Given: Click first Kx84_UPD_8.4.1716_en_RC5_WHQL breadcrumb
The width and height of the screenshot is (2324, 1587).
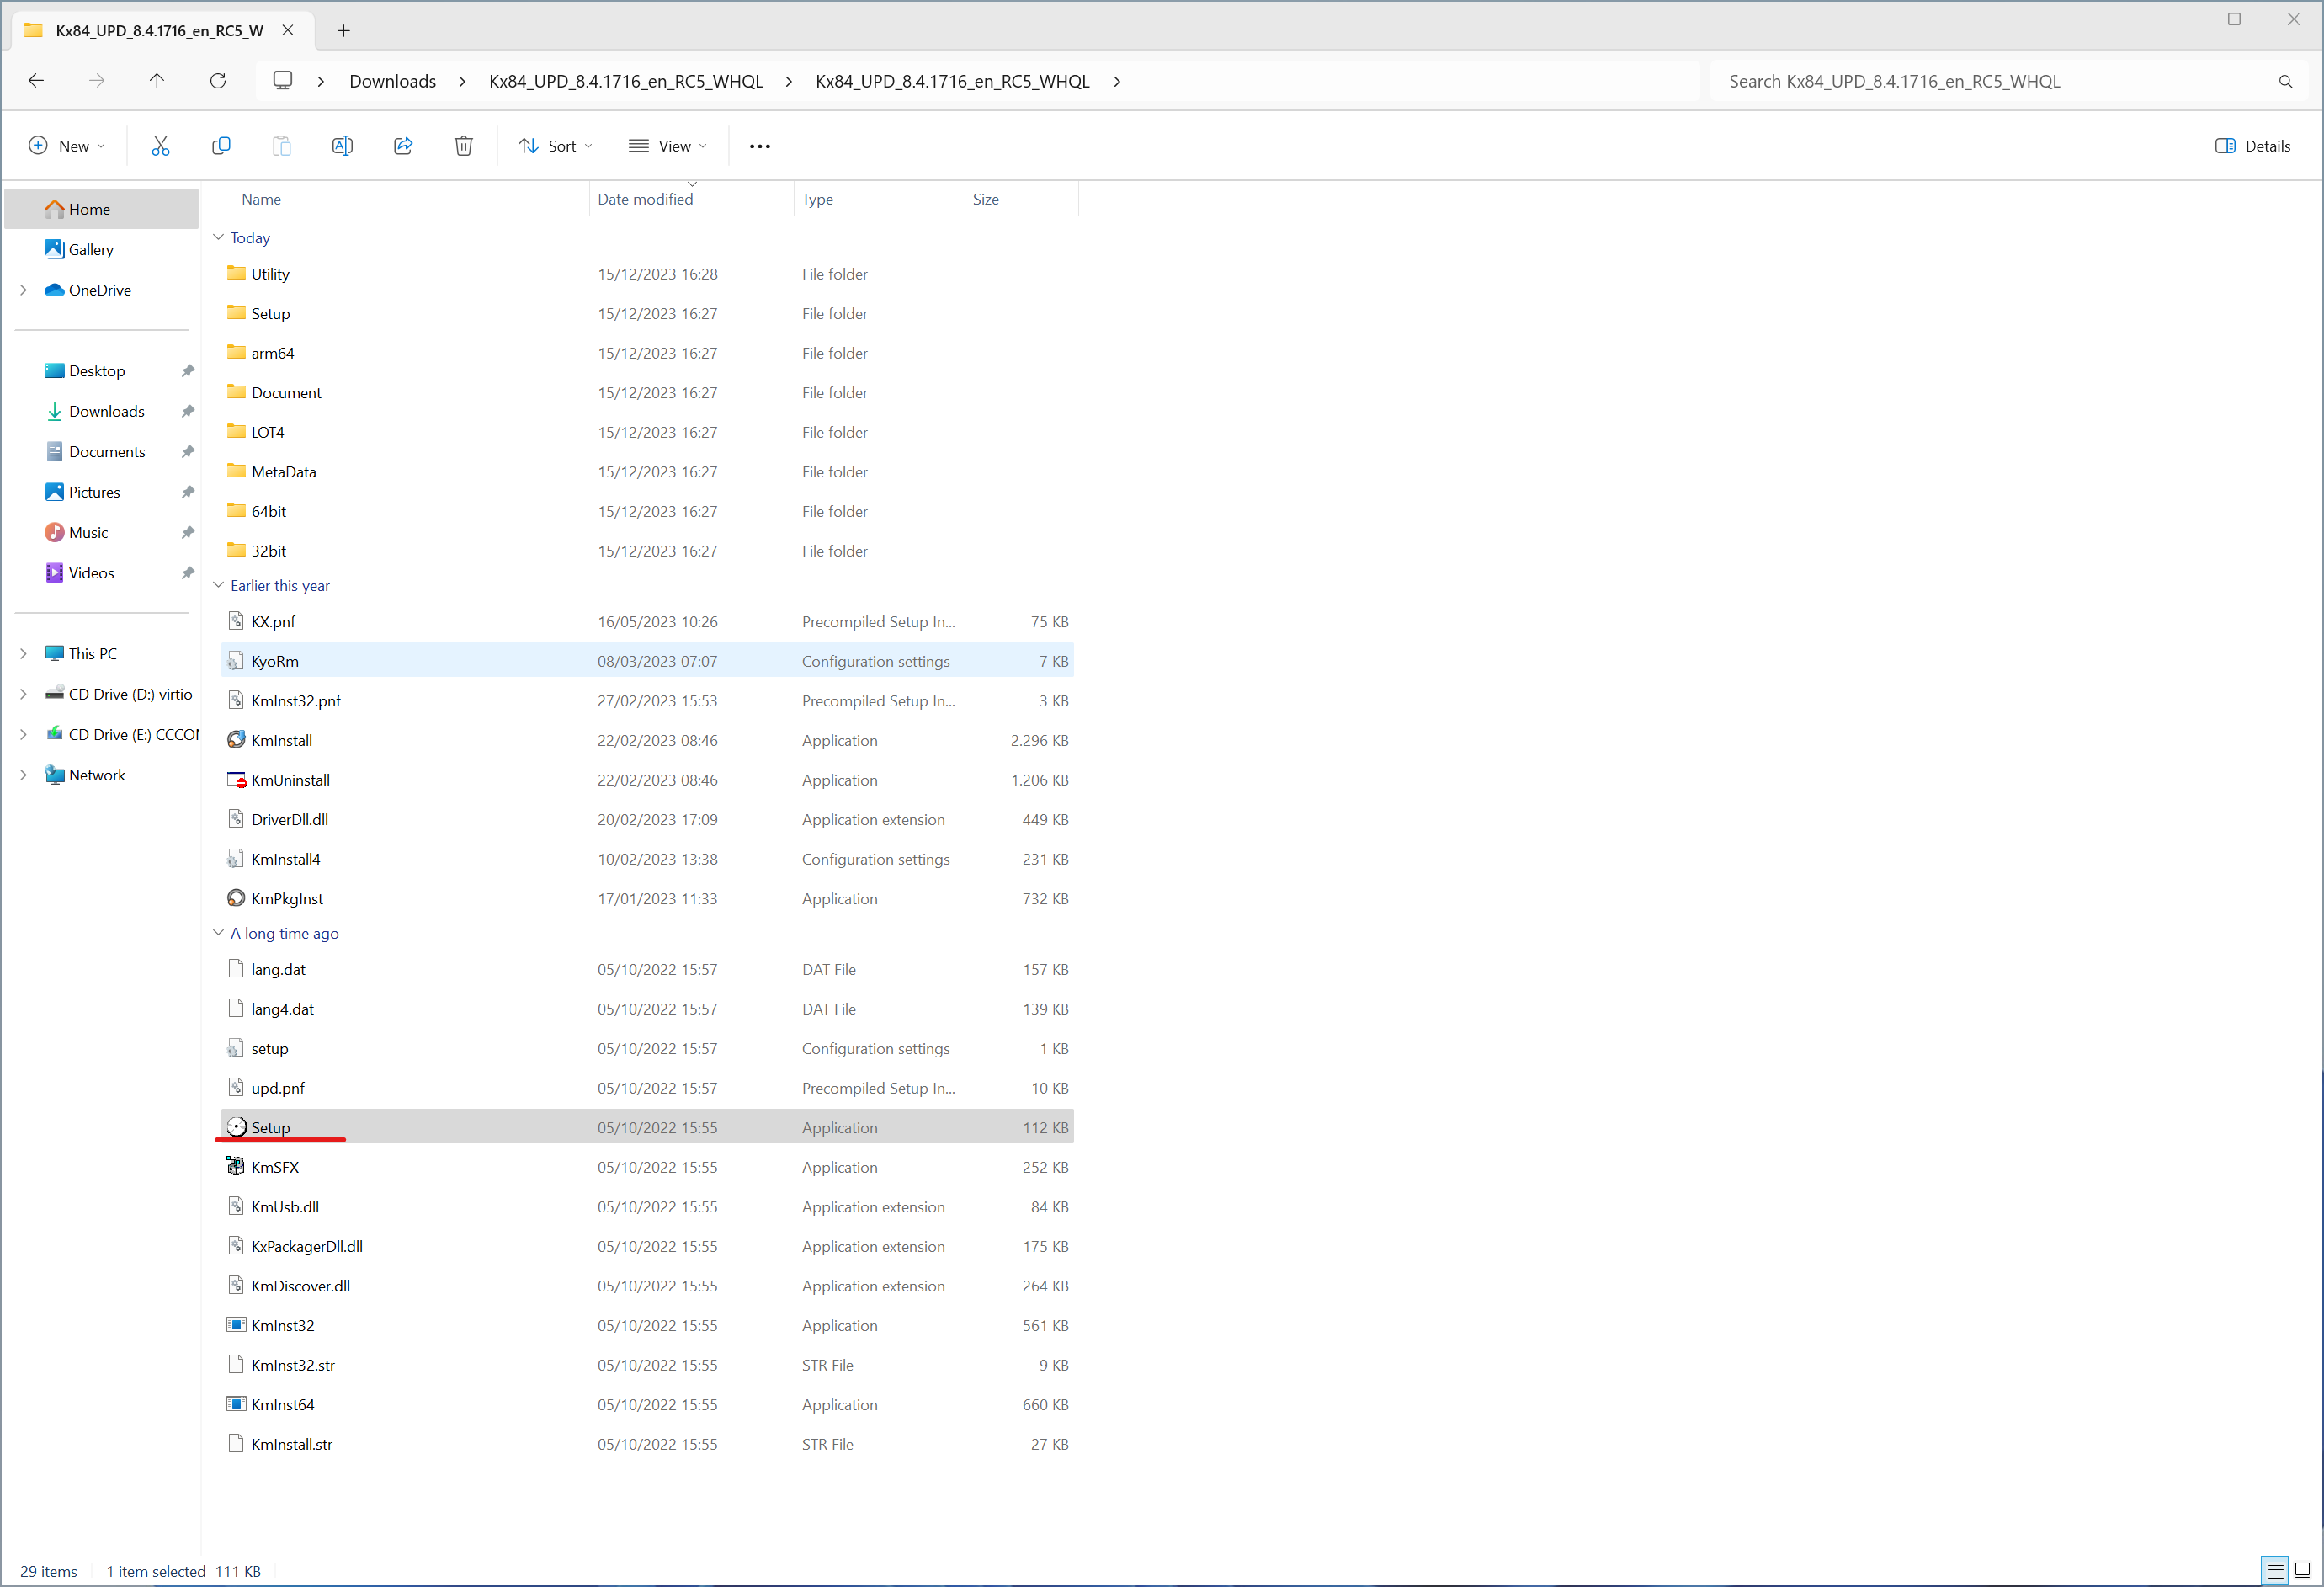Looking at the screenshot, I should (626, 82).
